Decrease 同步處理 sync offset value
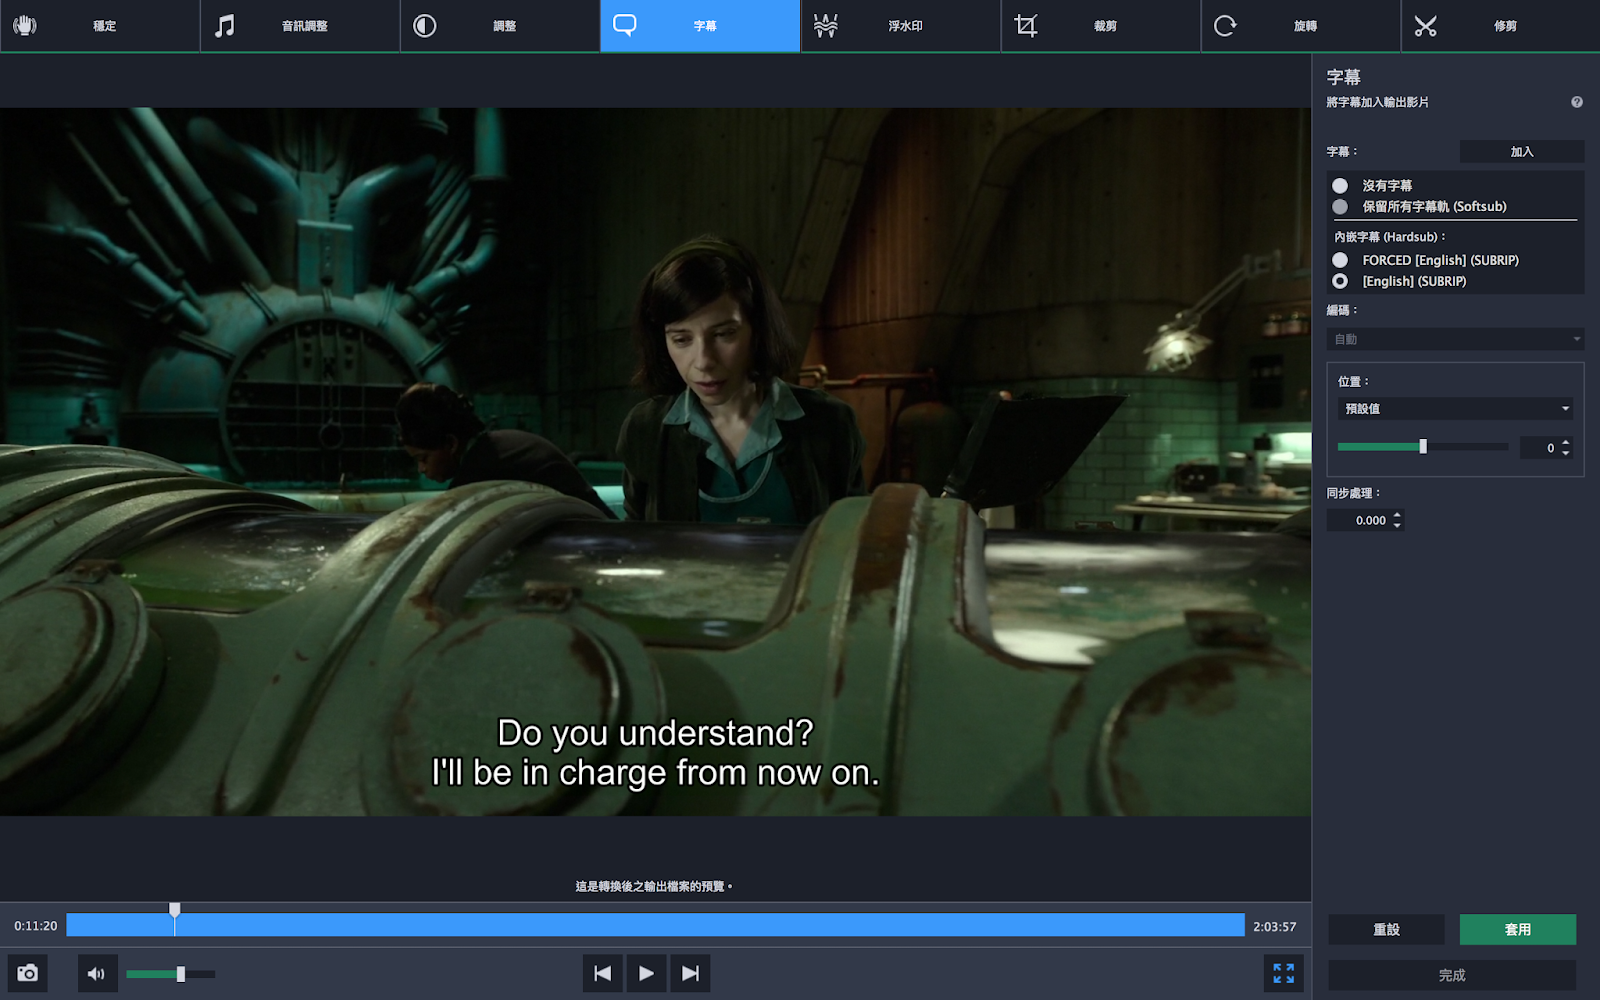 [1397, 526]
